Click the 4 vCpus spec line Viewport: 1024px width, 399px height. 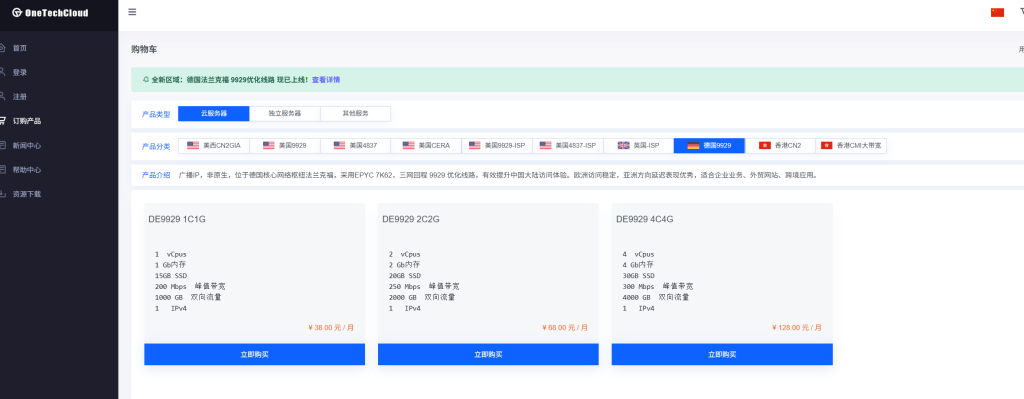638,254
